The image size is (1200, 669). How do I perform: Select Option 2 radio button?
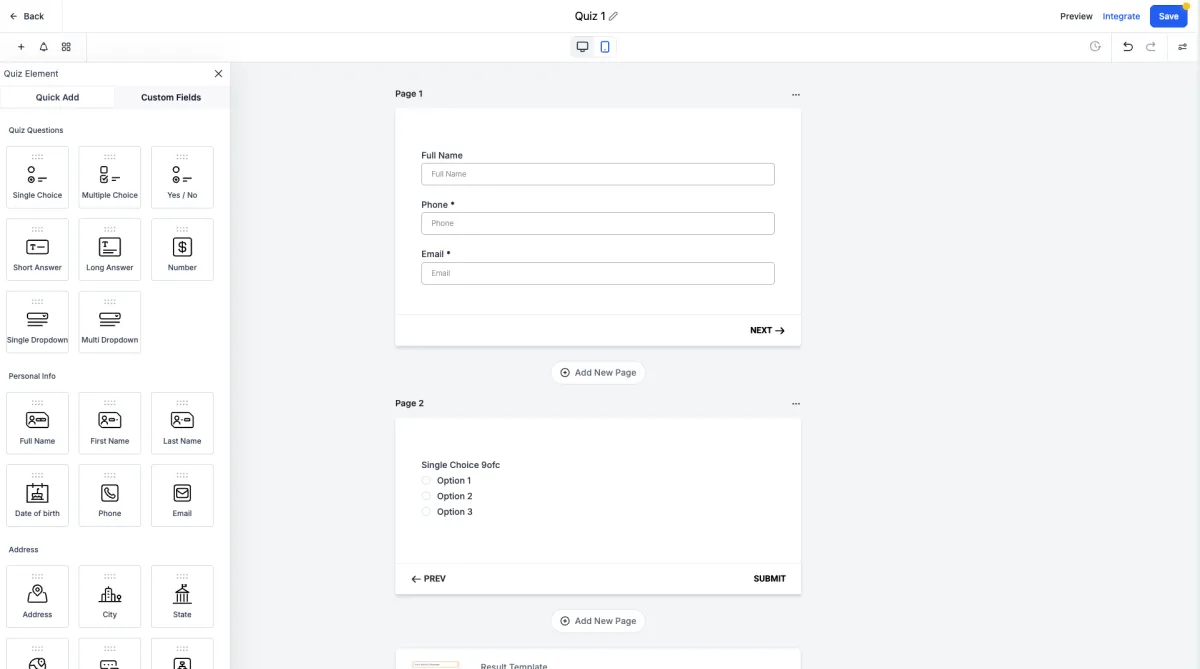tap(426, 496)
